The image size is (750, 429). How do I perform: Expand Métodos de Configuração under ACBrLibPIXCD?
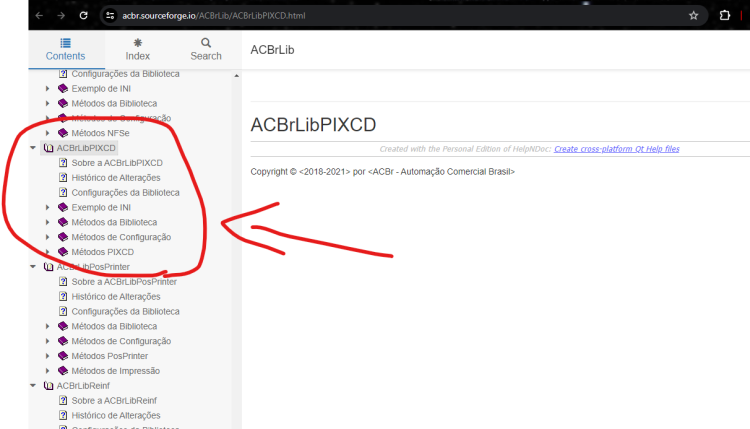(x=47, y=237)
